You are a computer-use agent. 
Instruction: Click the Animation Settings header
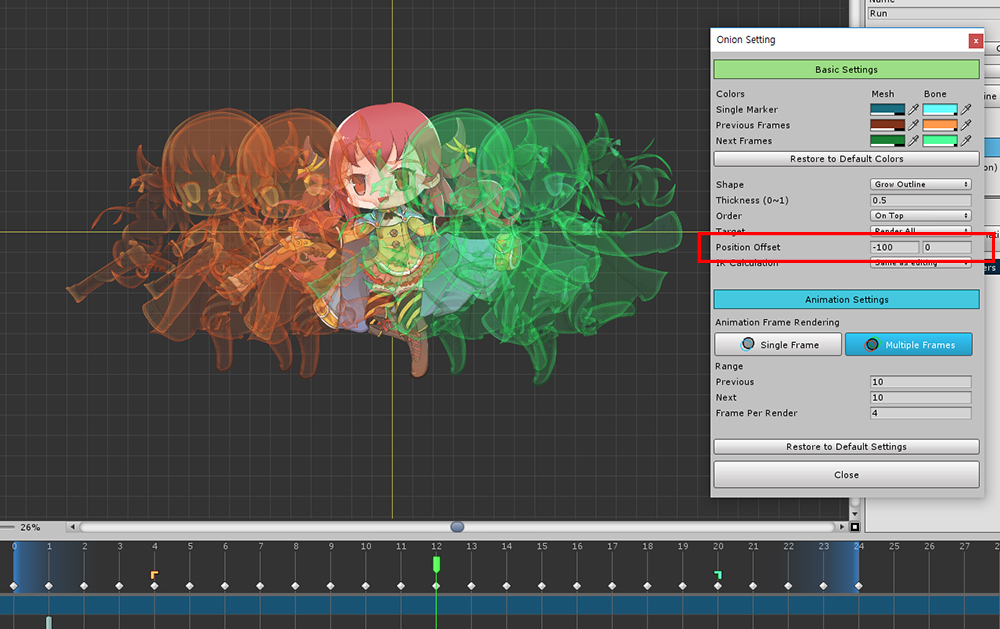tap(846, 300)
